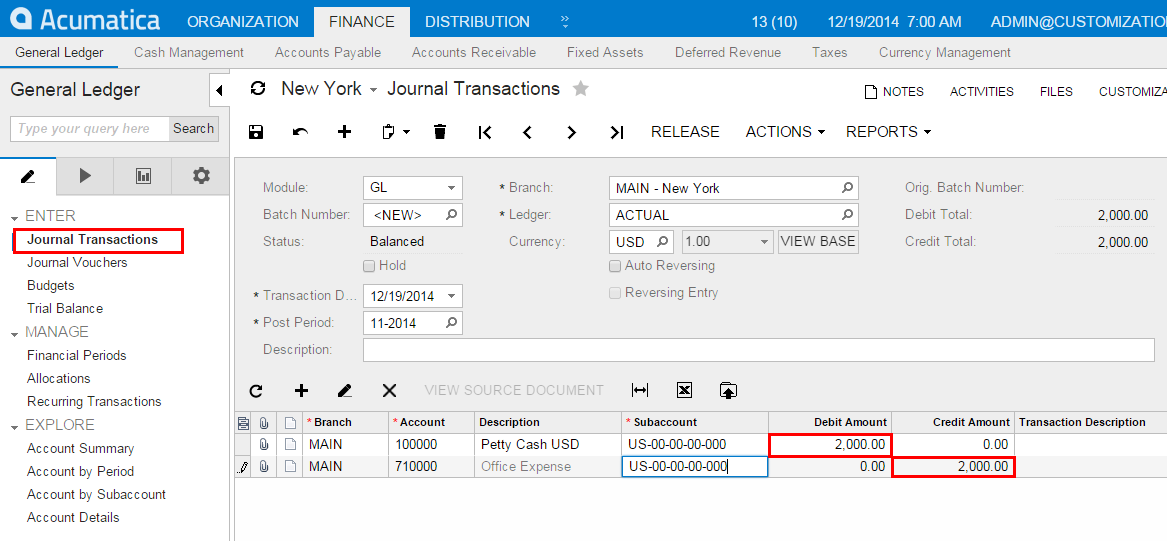Viewport: 1167px width, 541px height.
Task: Click Fit to Screen columns icon
Action: point(640,391)
